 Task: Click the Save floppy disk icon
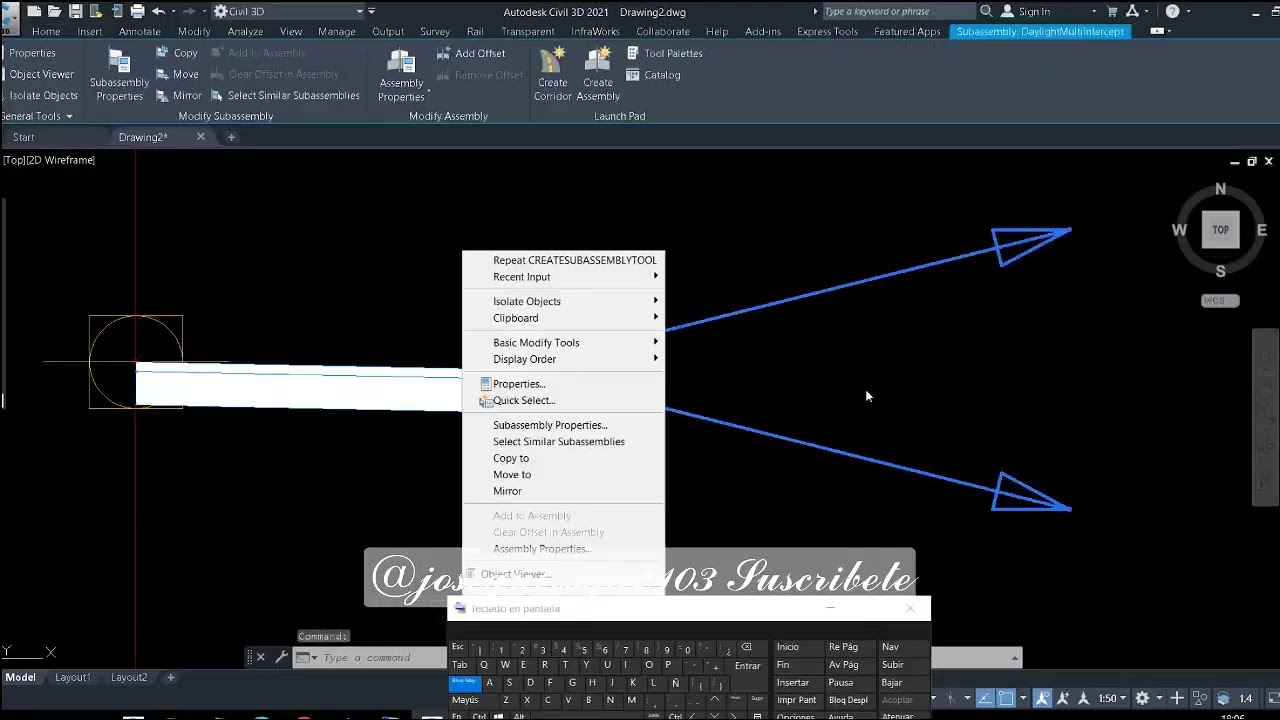(x=75, y=11)
